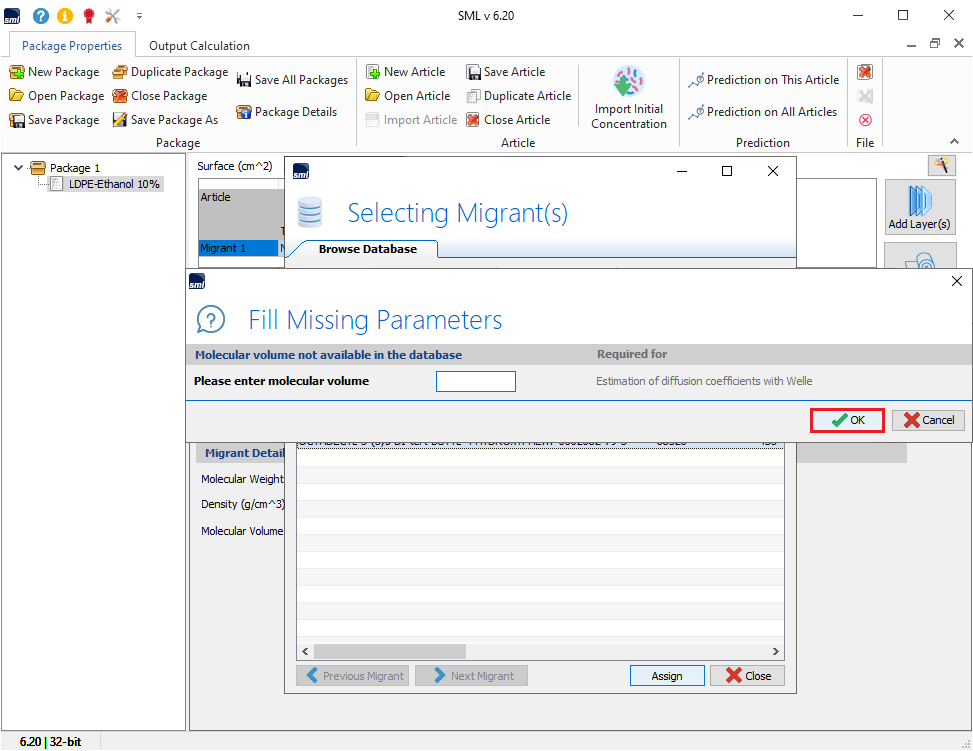Click the molecular volume input field
973x751 pixels.
click(475, 381)
